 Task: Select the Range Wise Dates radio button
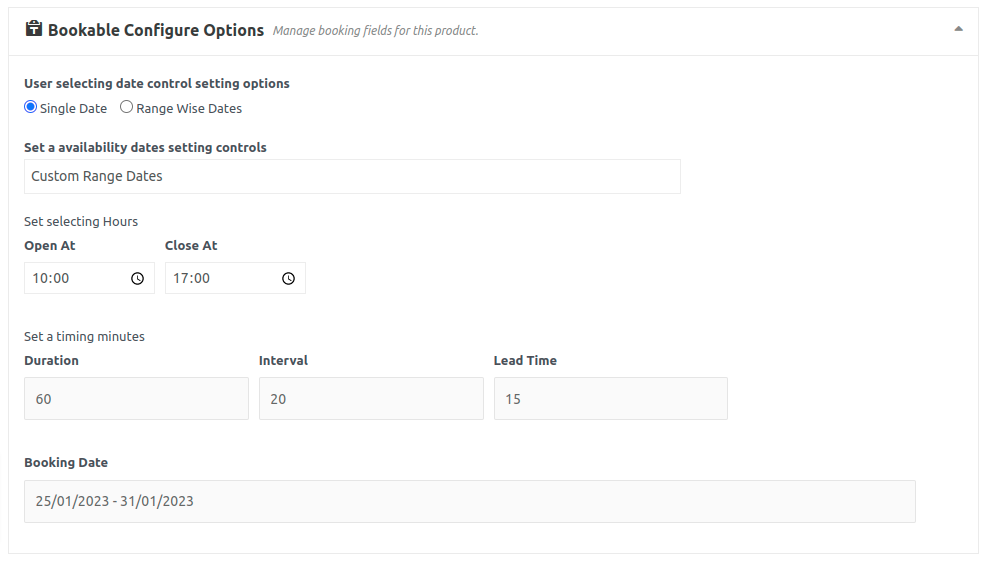[127, 107]
